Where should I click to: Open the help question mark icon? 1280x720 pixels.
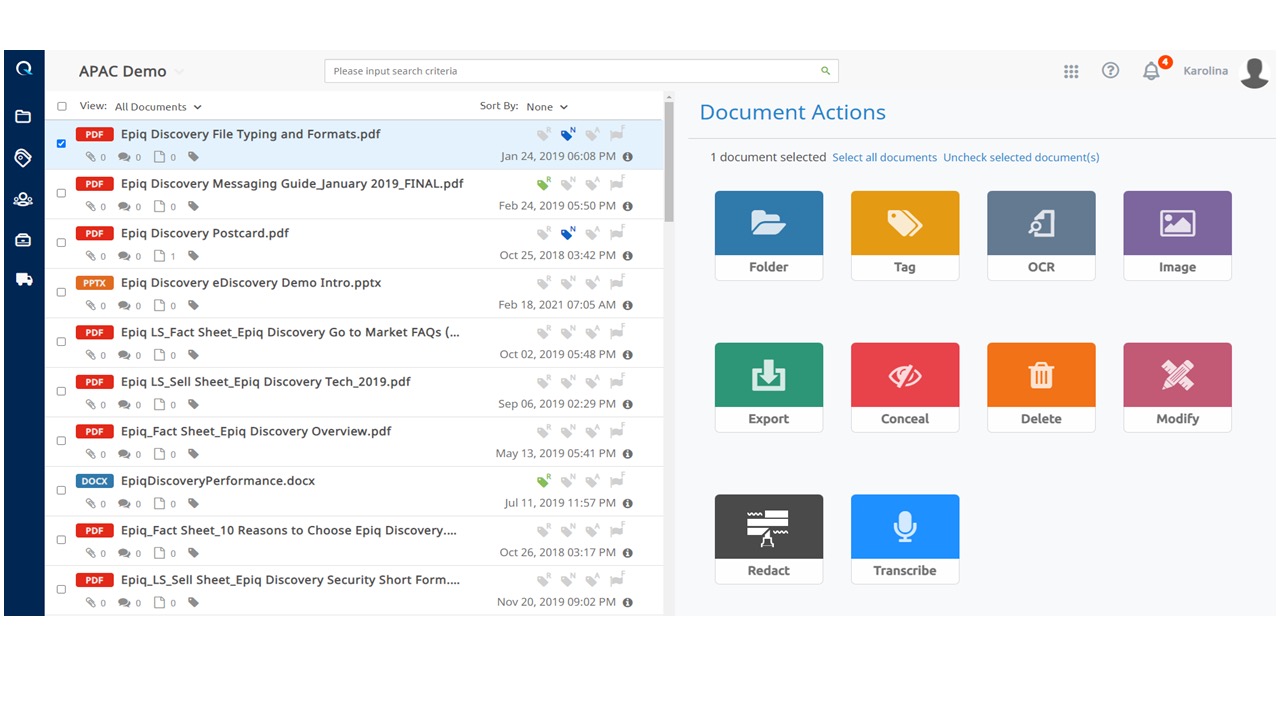click(x=1110, y=71)
